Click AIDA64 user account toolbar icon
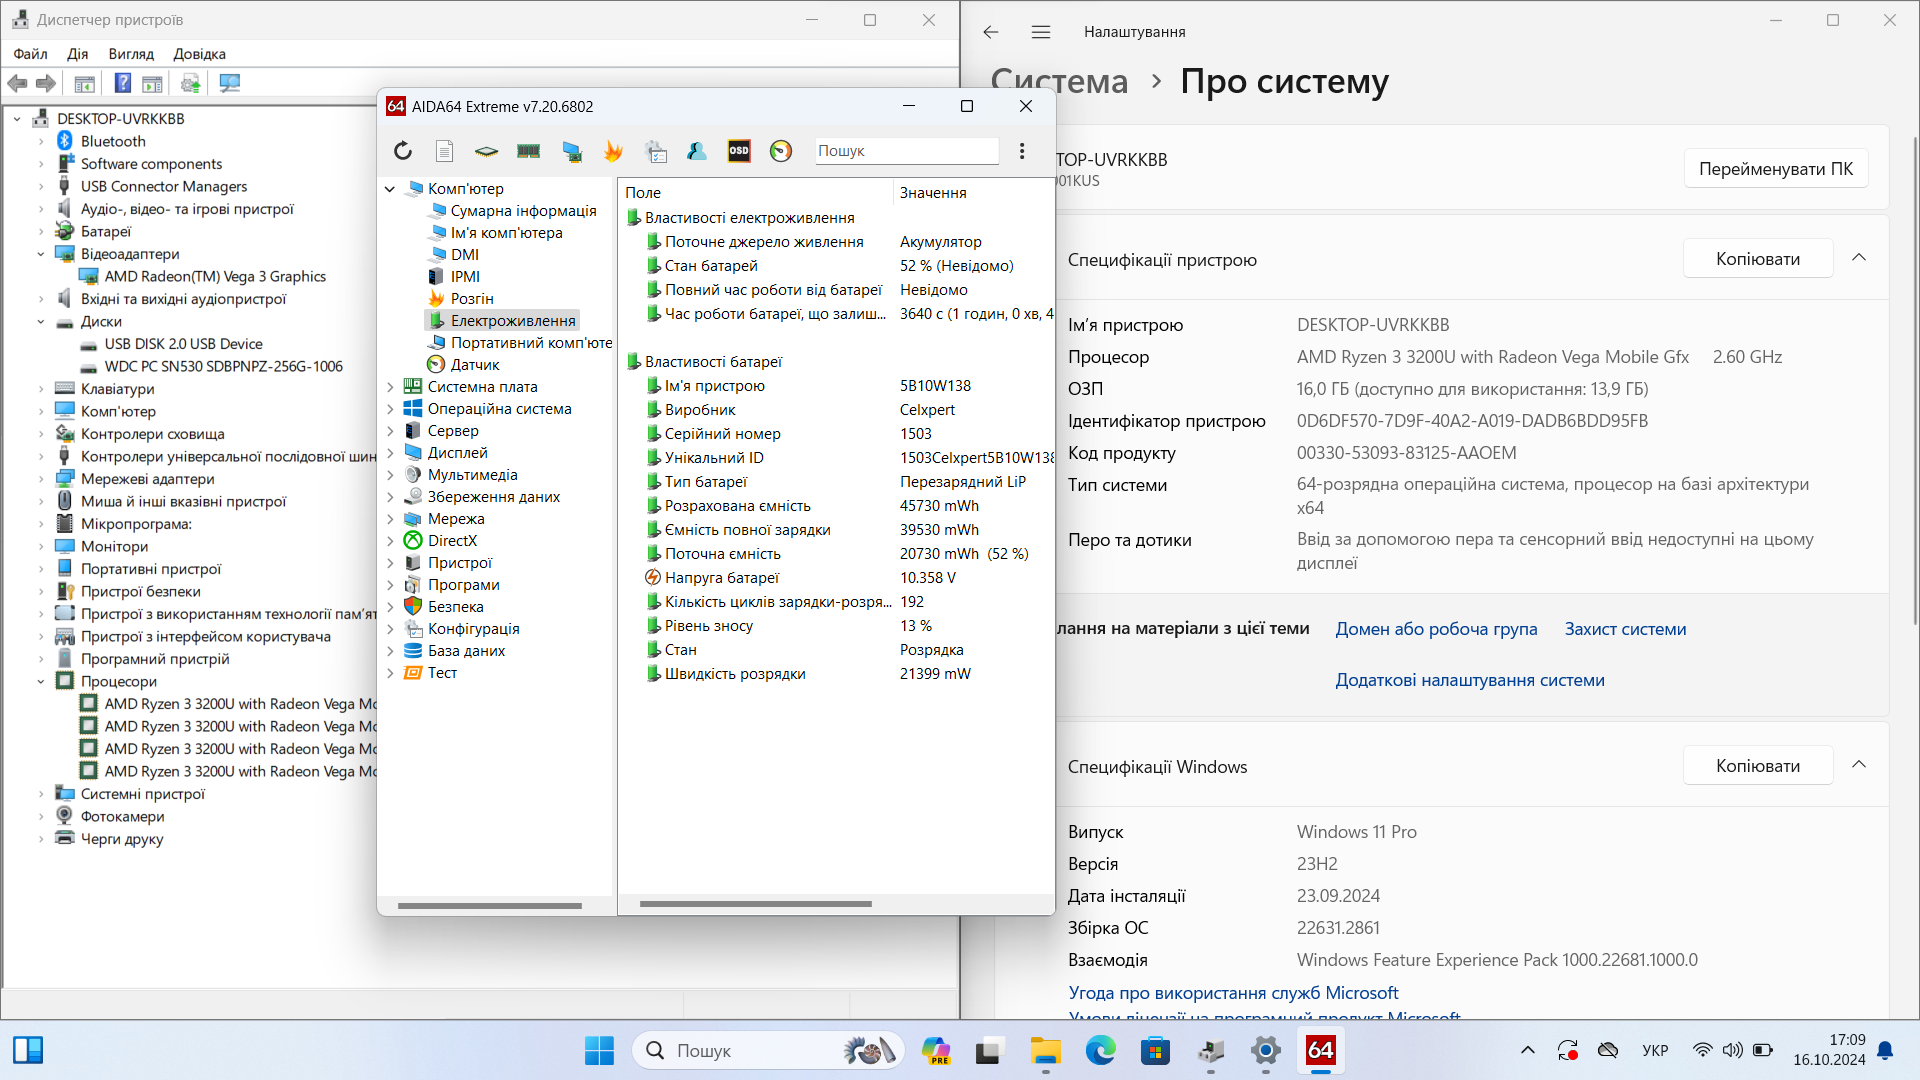This screenshot has height=1080, width=1920. pos(697,151)
